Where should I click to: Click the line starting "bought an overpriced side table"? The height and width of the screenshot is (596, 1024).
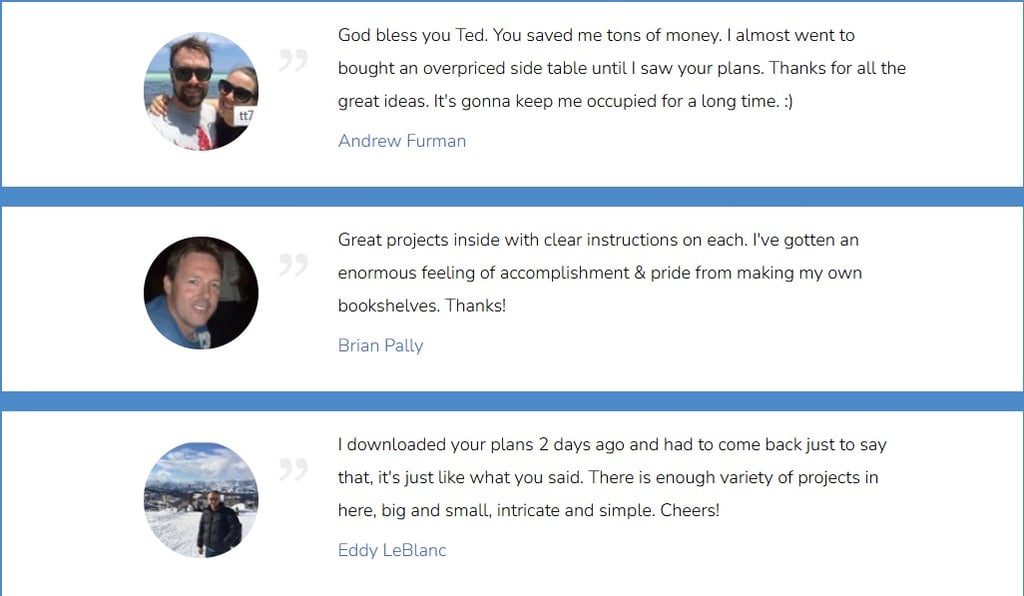tap(621, 68)
